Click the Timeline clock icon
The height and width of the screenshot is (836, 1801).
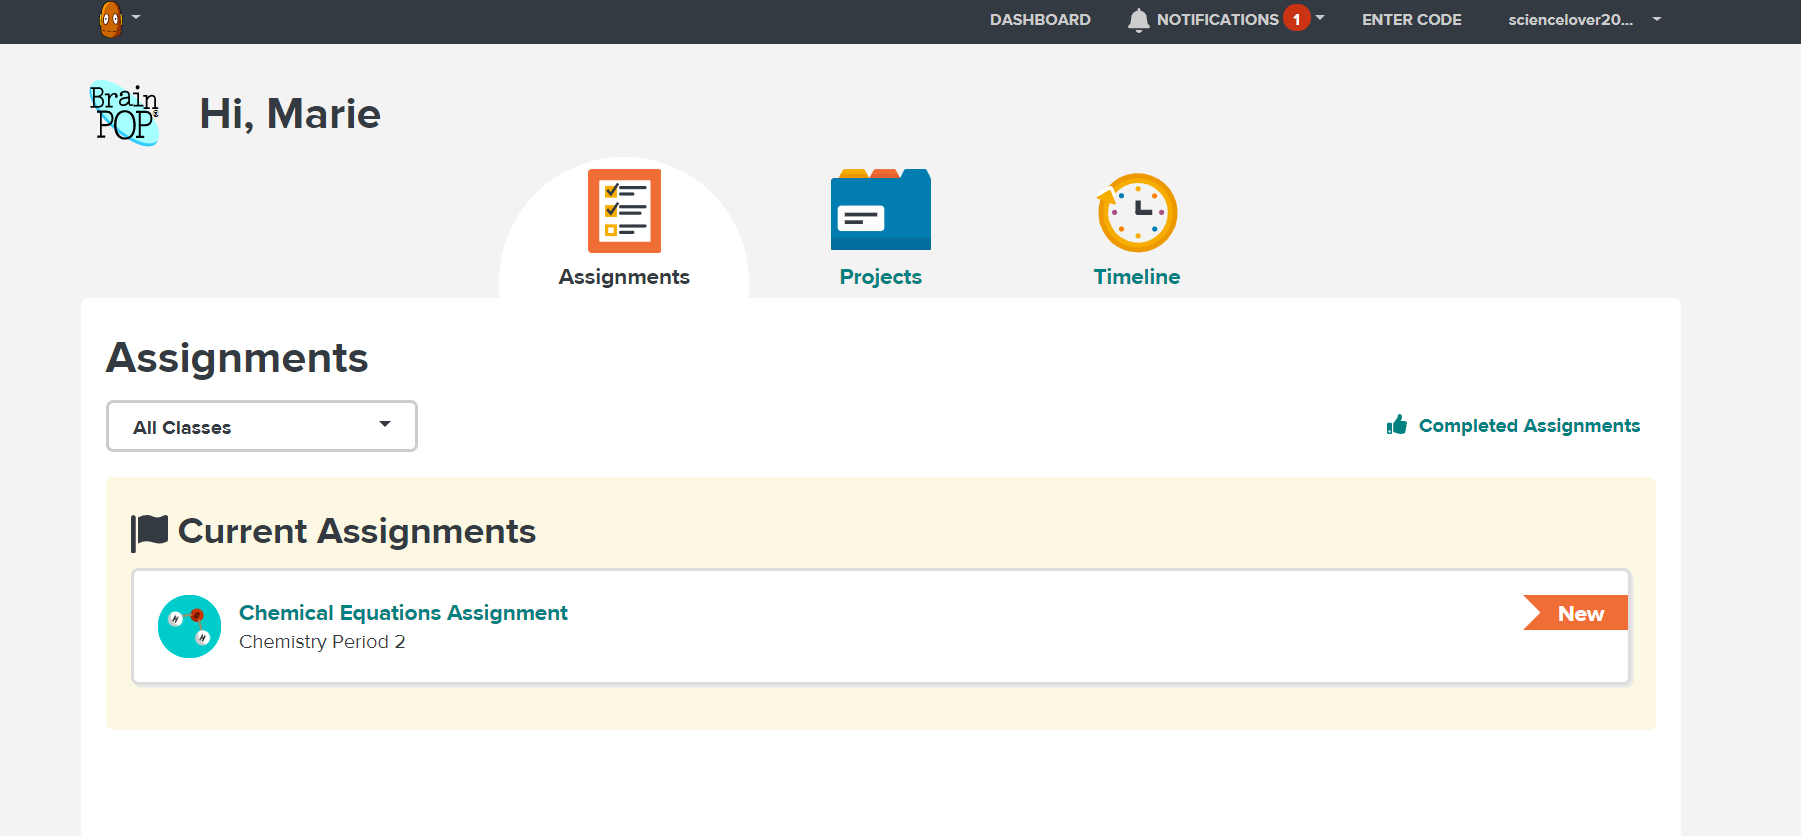[x=1137, y=212]
